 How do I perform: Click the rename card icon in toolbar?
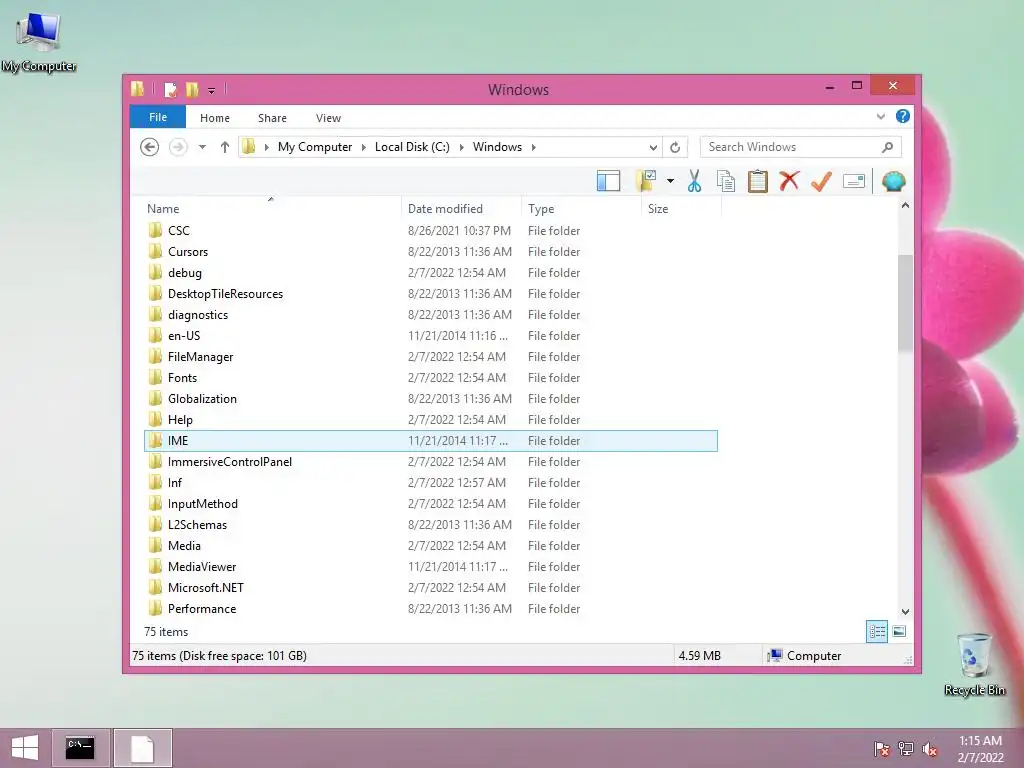[854, 181]
